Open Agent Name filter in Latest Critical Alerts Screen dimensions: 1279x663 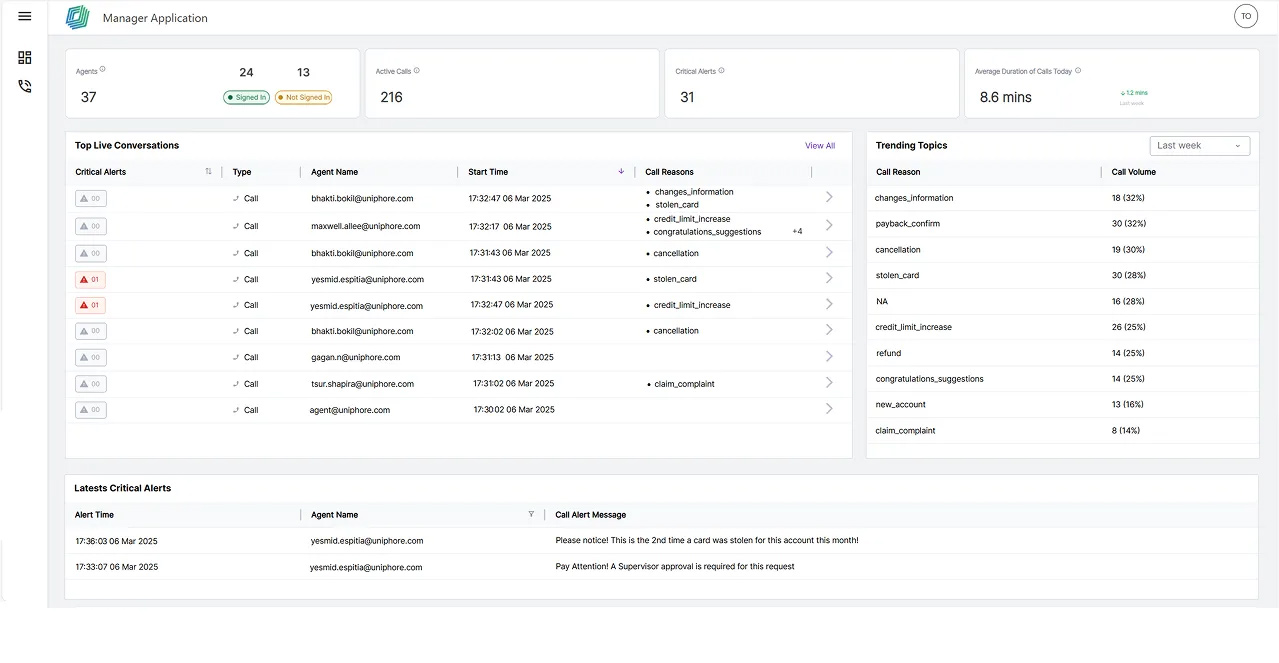[531, 514]
